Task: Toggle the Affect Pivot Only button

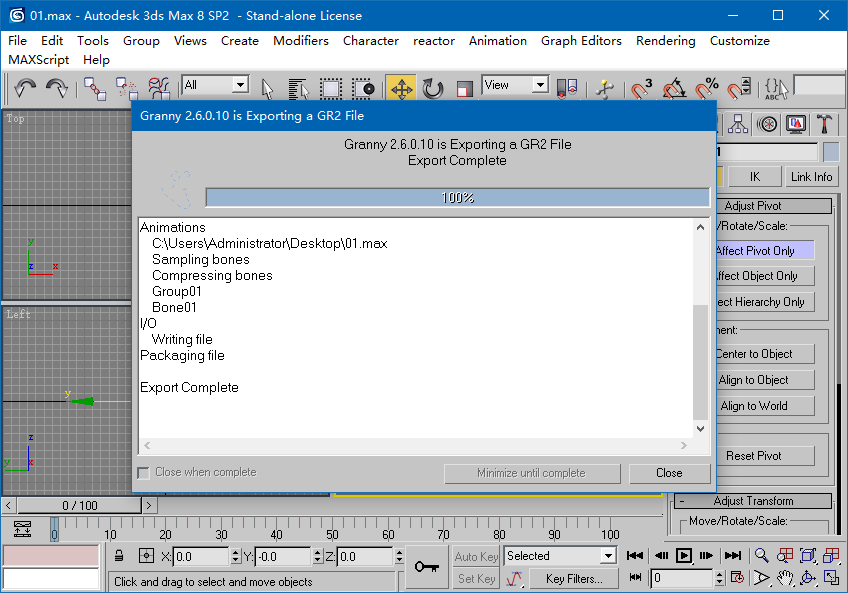Action: click(764, 251)
